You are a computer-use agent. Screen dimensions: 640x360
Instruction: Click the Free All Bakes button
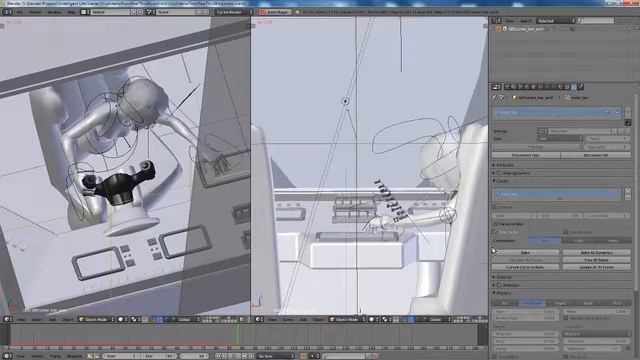597,260
